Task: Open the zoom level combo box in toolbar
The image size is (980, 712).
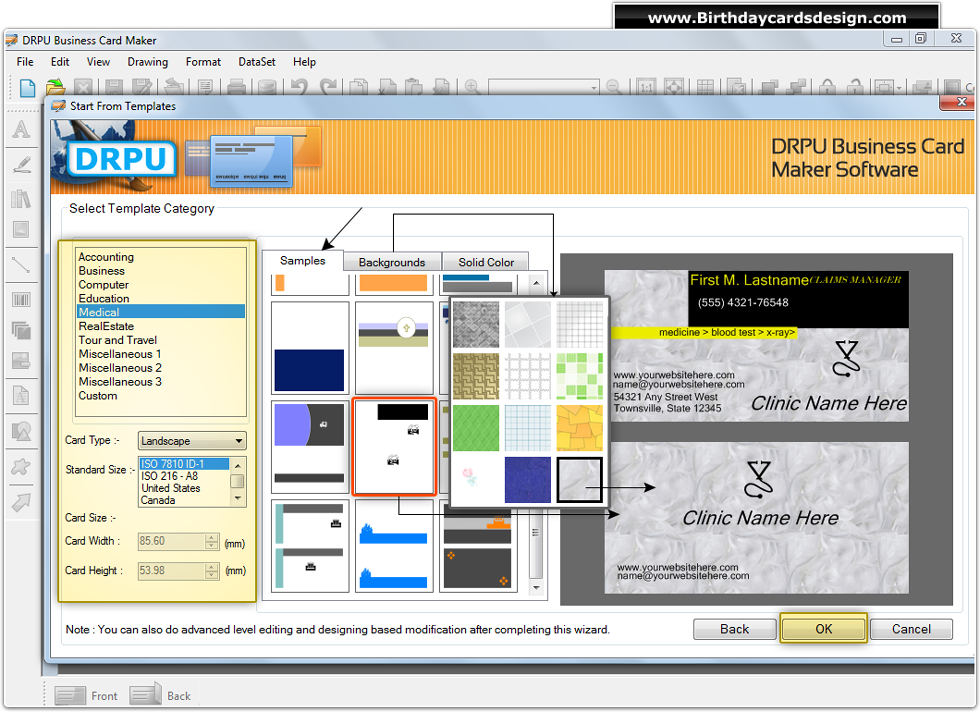Action: [x=543, y=88]
